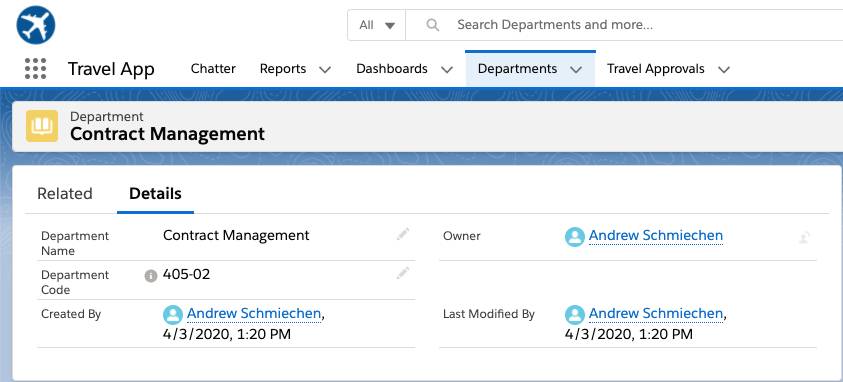Edit Department Name with pencil icon

click(x=403, y=234)
